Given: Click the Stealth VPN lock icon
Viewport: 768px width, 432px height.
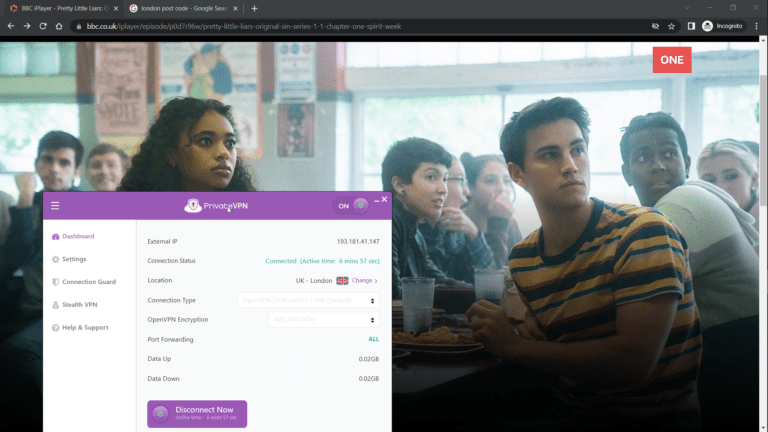Looking at the screenshot, I should tap(55, 305).
